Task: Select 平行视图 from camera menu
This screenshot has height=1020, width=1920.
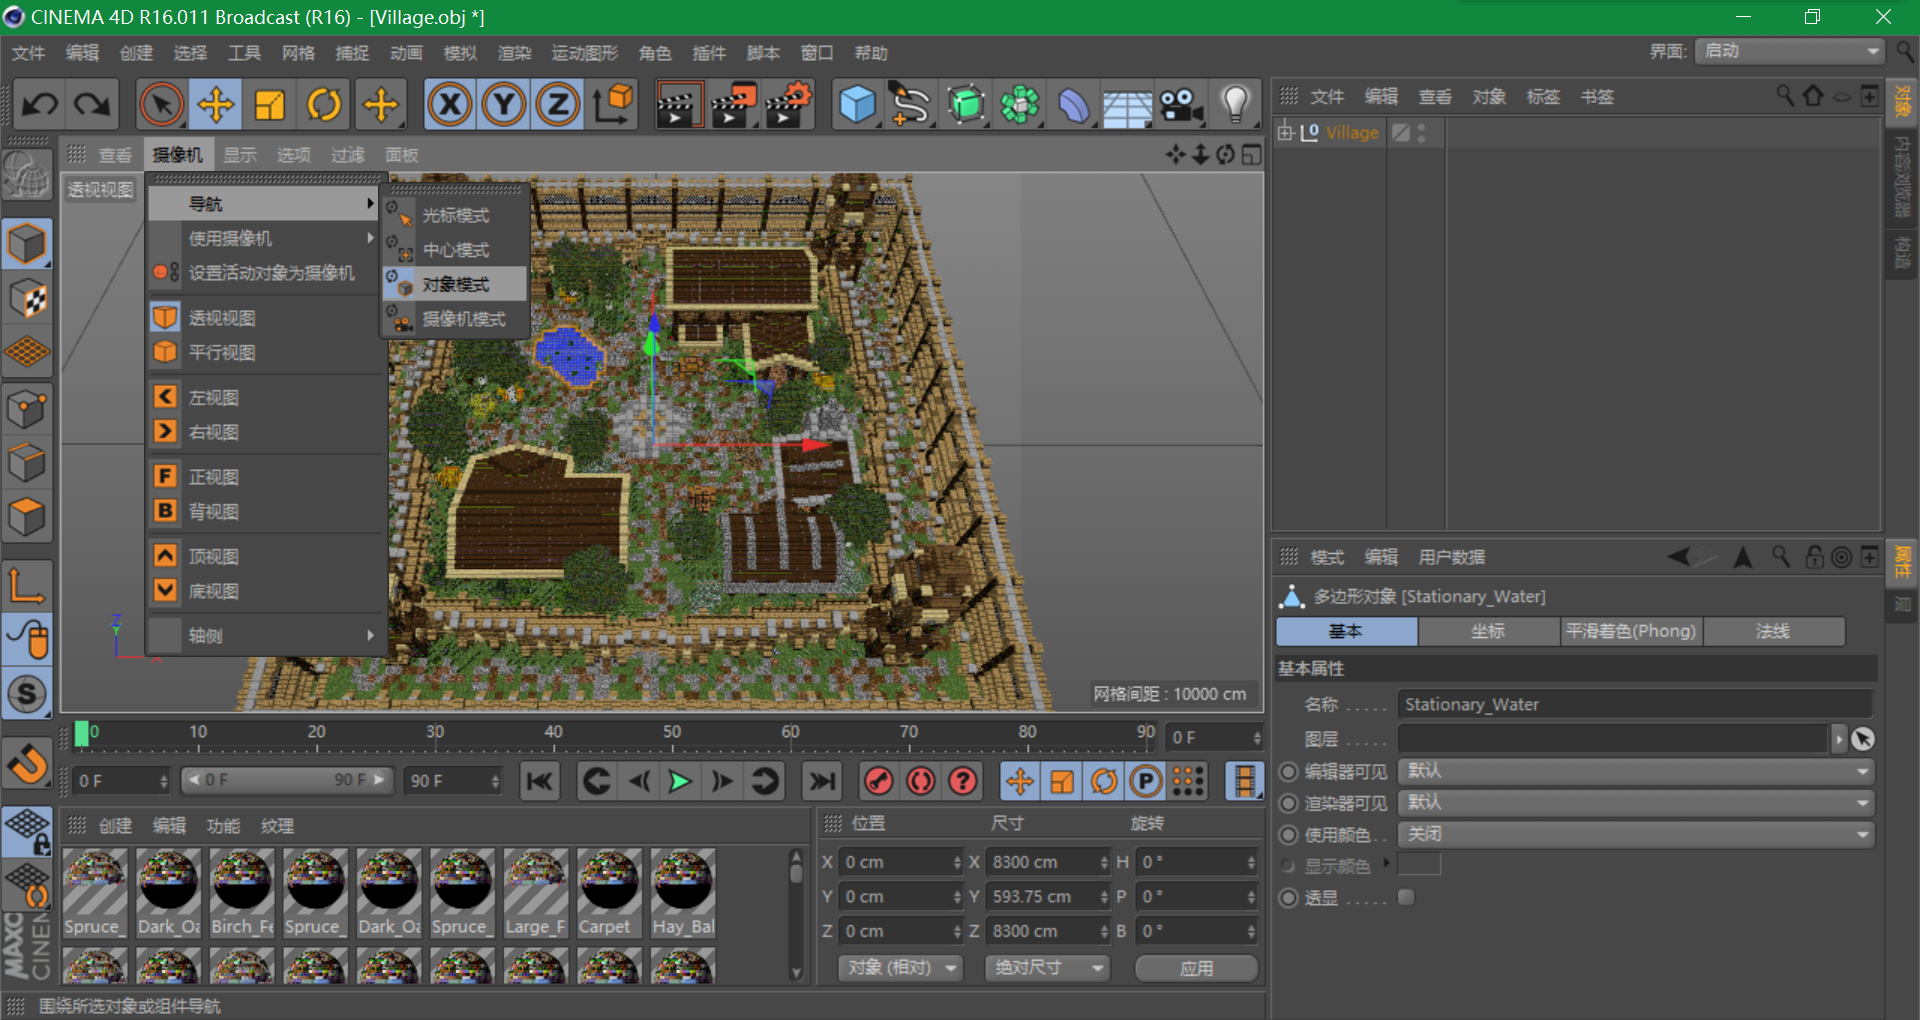Action: click(266, 352)
